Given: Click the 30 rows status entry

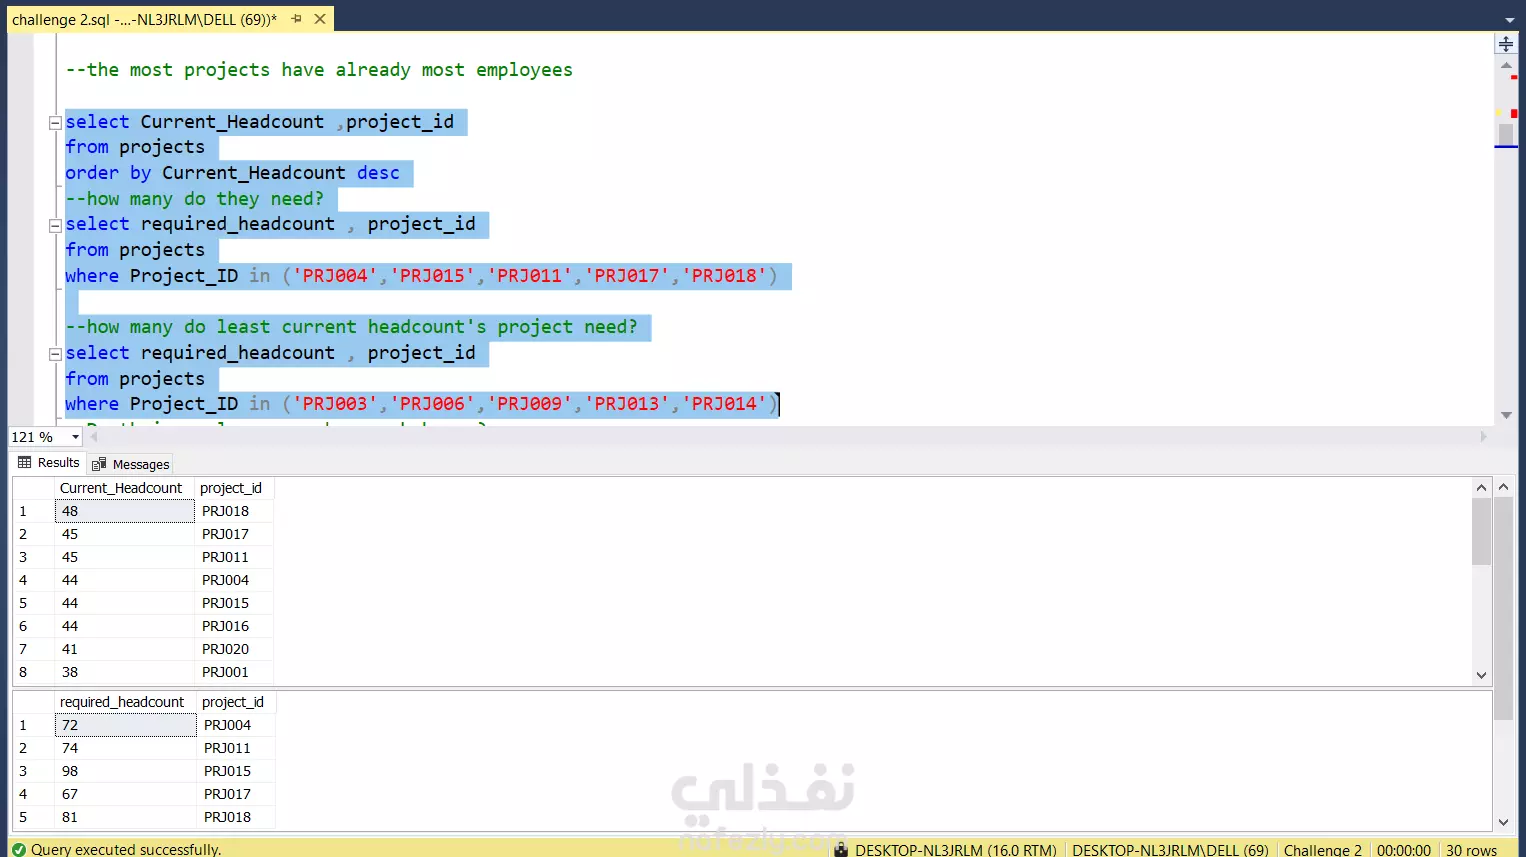Looking at the screenshot, I should click(x=1472, y=850).
